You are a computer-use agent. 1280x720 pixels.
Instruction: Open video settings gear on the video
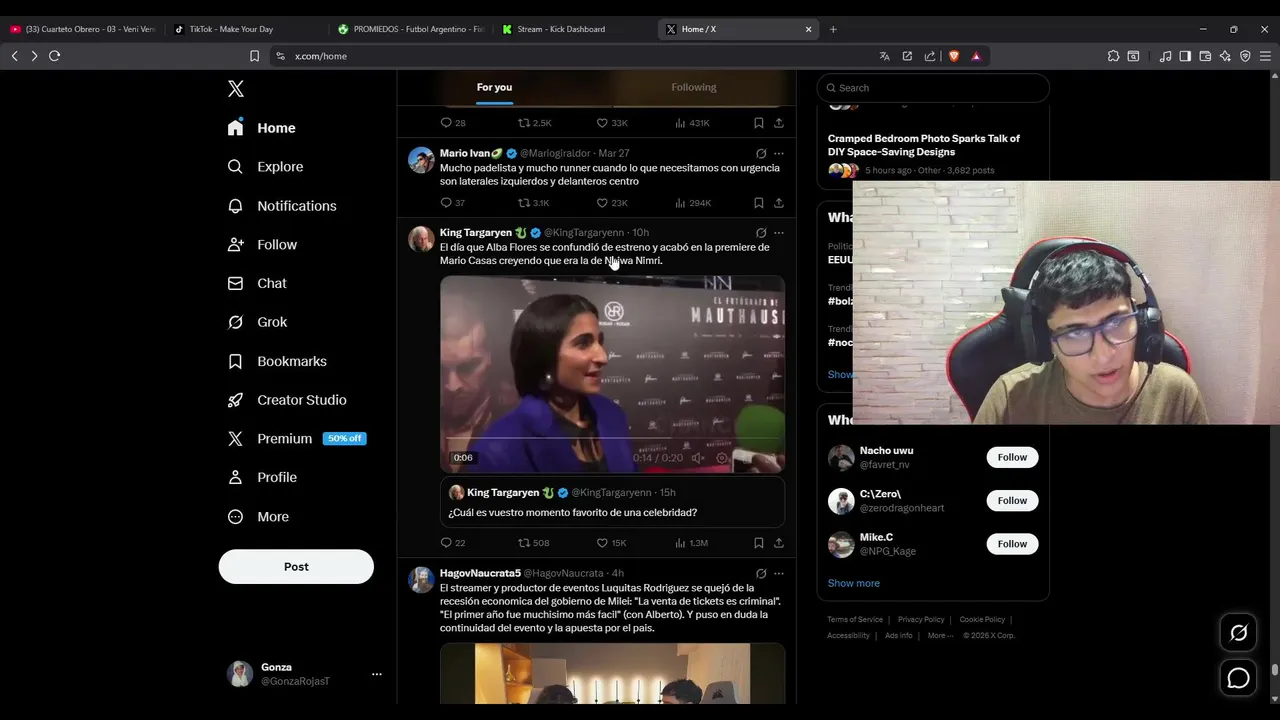pos(722,458)
